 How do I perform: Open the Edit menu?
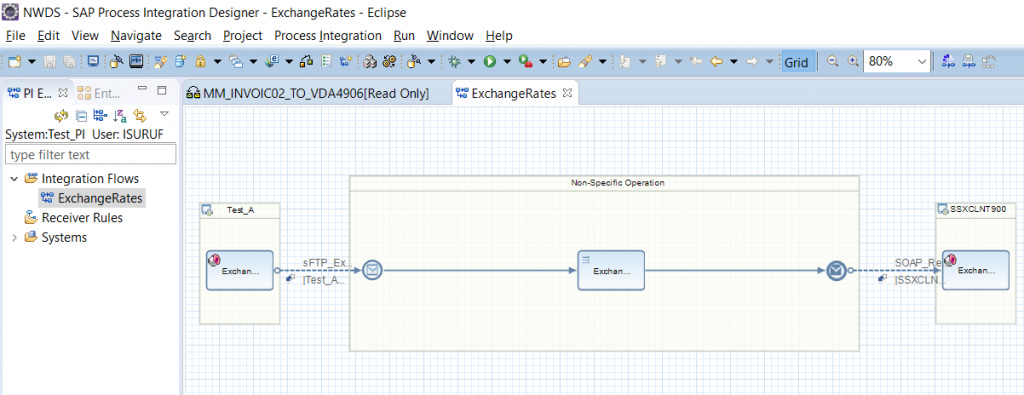point(48,35)
